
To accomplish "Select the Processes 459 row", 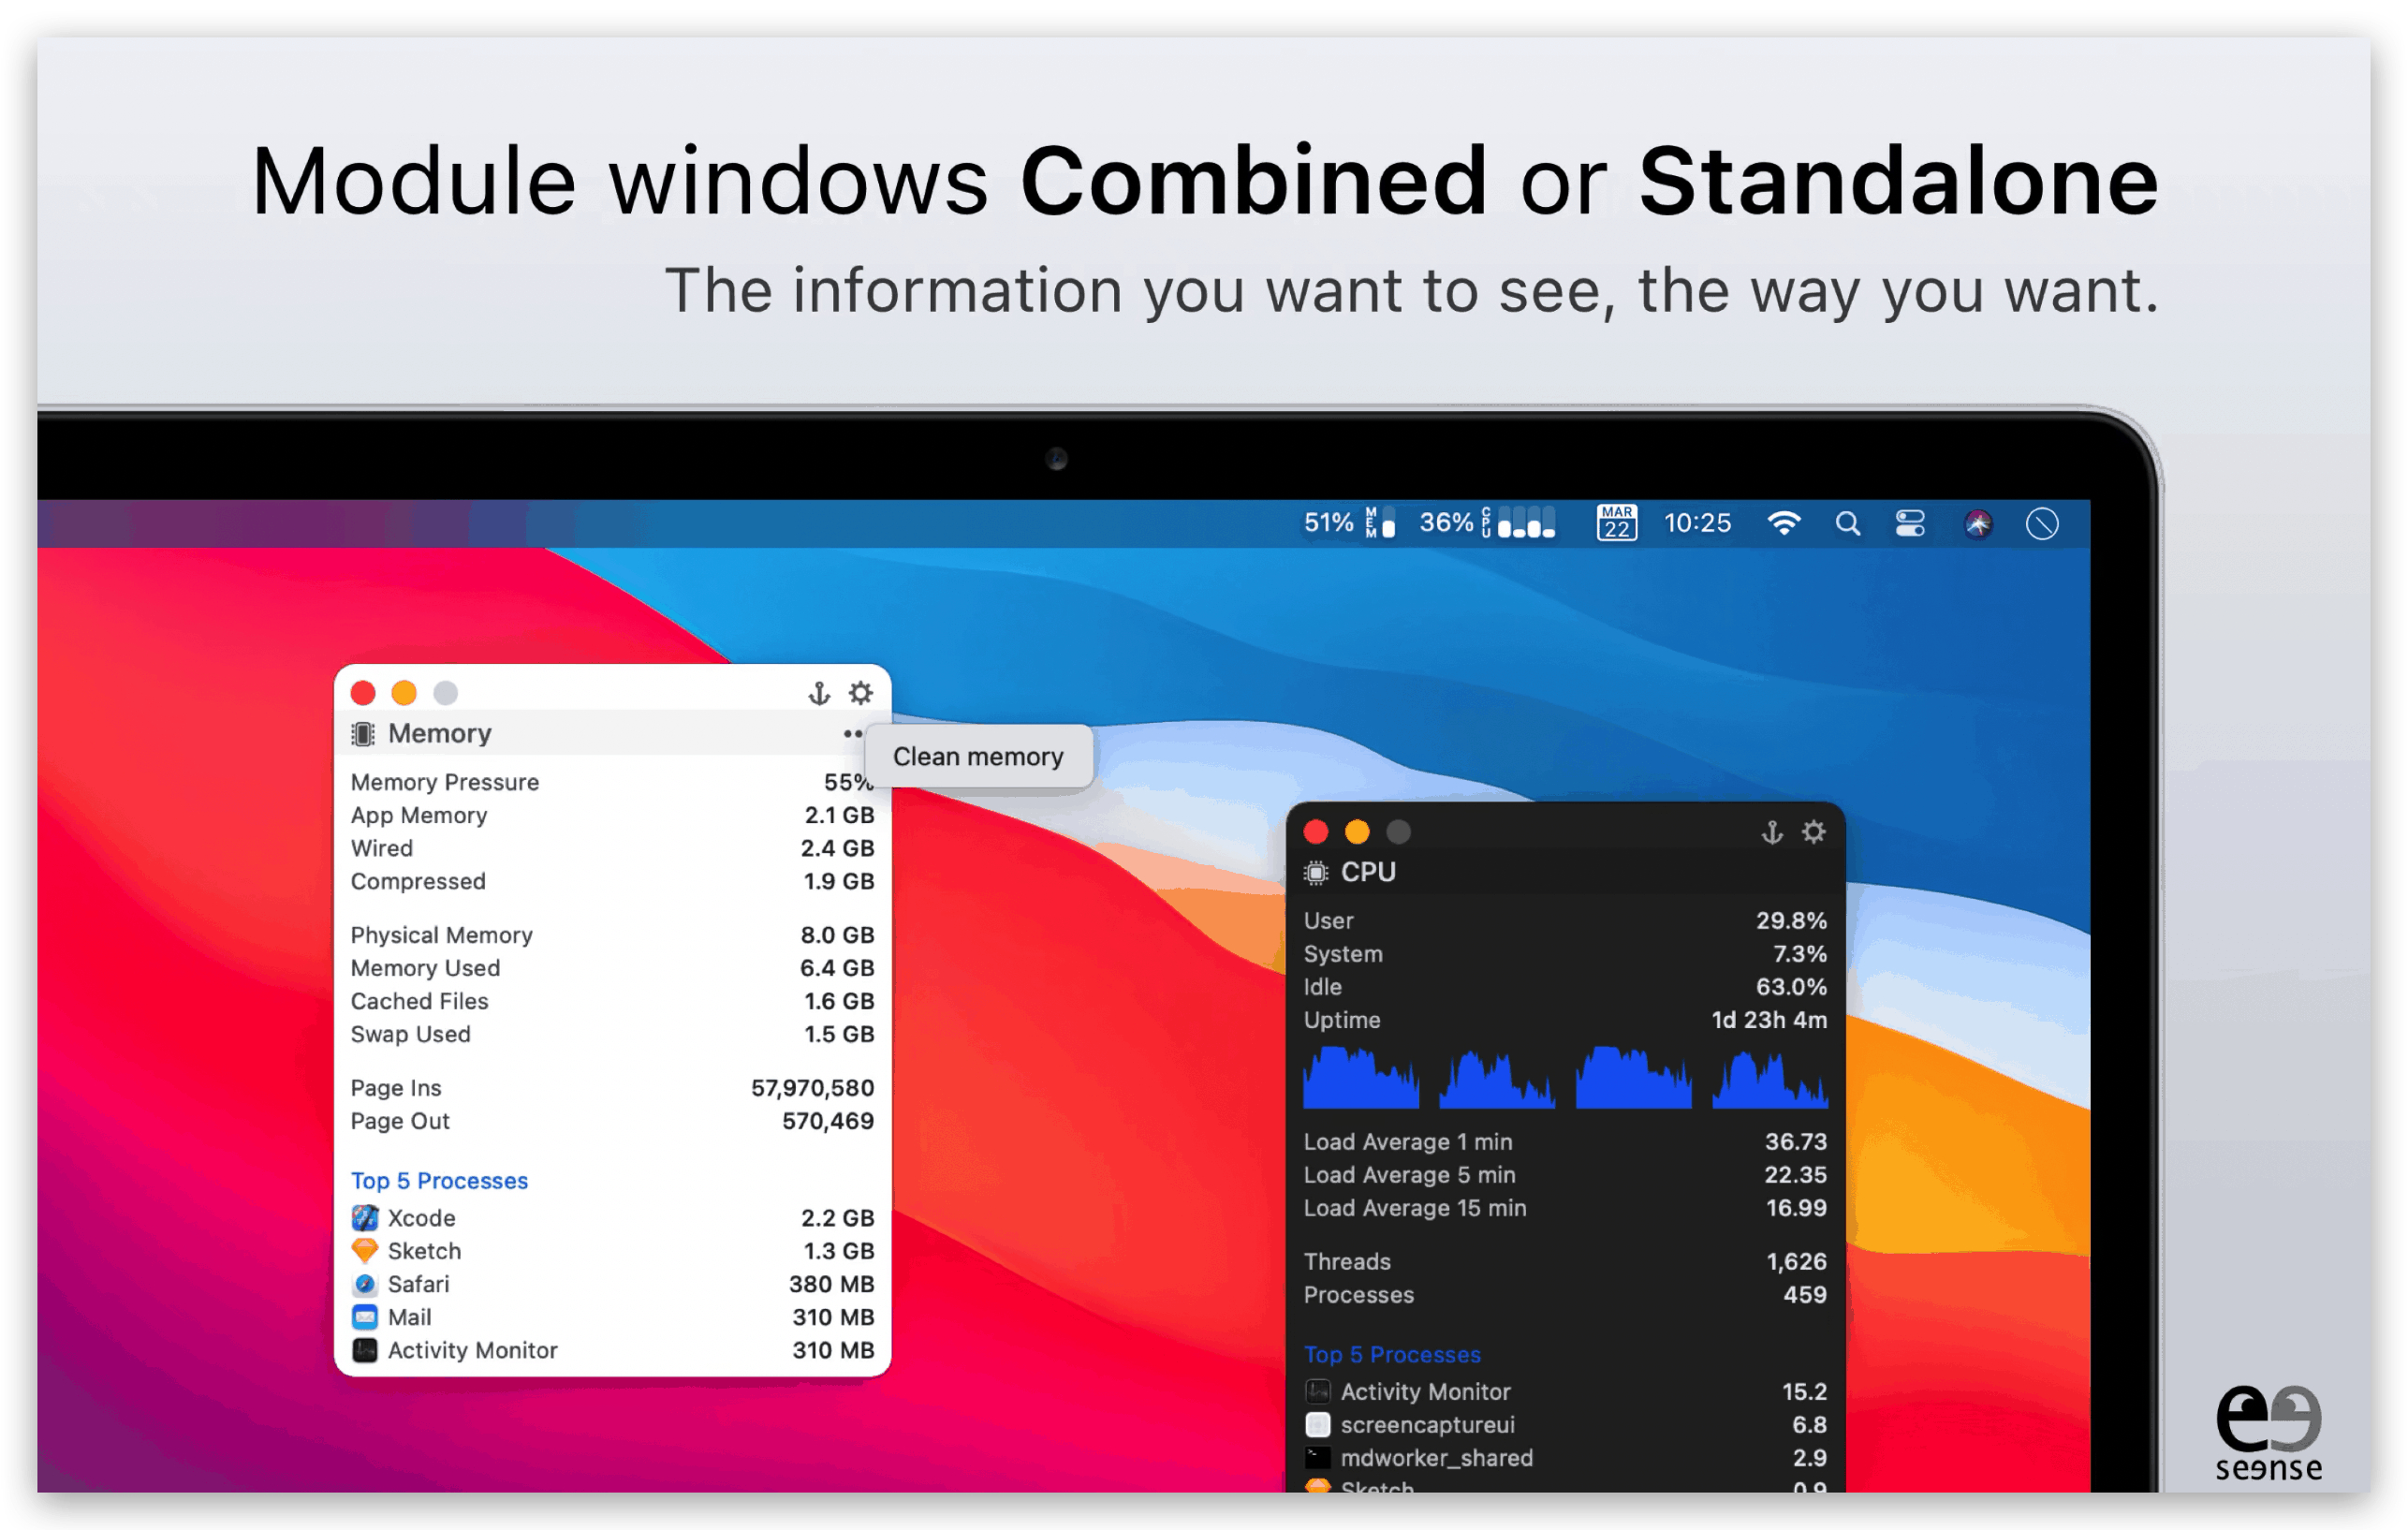I will coord(1565,1295).
